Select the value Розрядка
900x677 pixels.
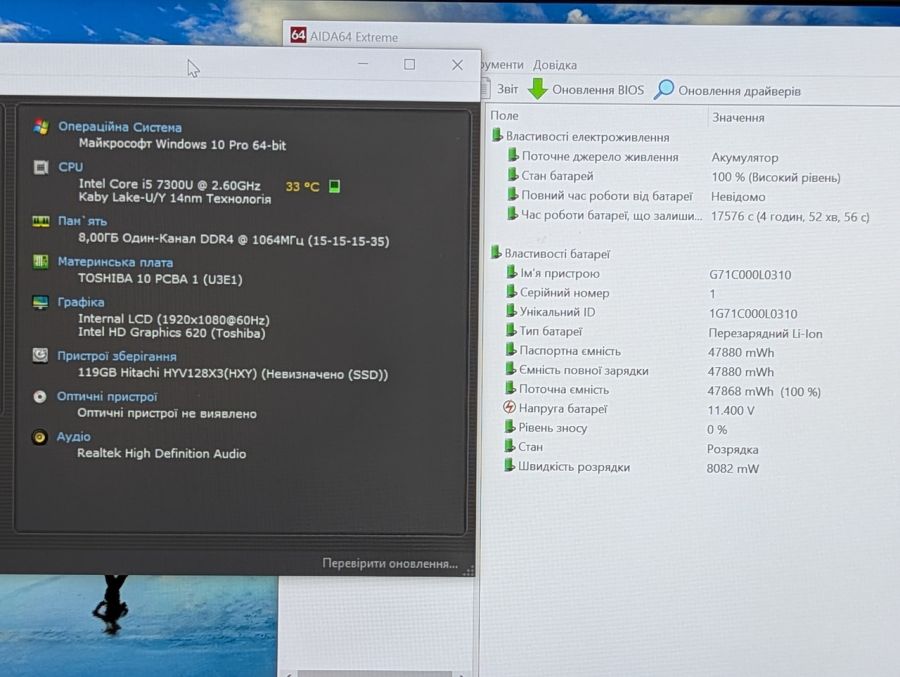(x=732, y=449)
